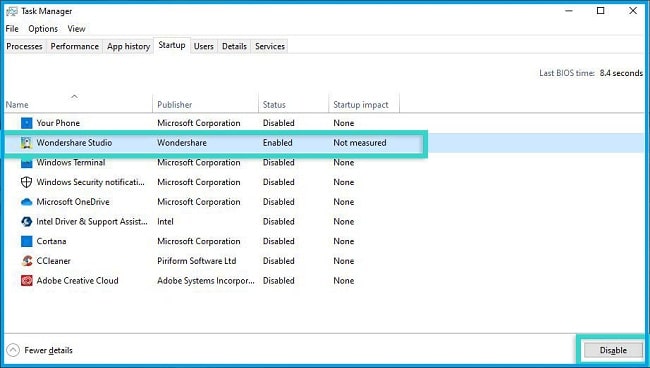The image size is (650, 368).
Task: Click the Disable button
Action: click(613, 350)
